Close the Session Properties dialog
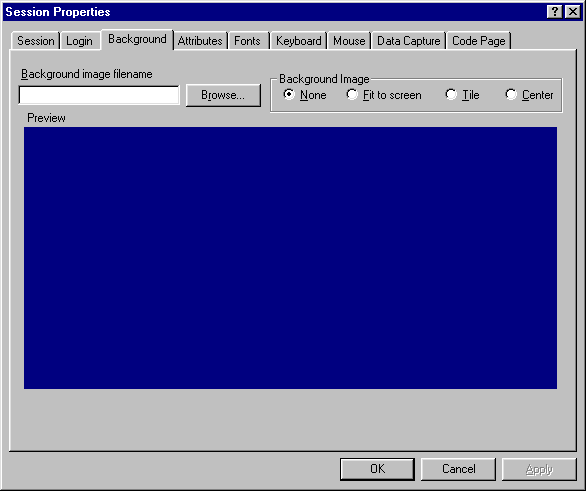Viewport: 586px width, 491px height. (573, 12)
